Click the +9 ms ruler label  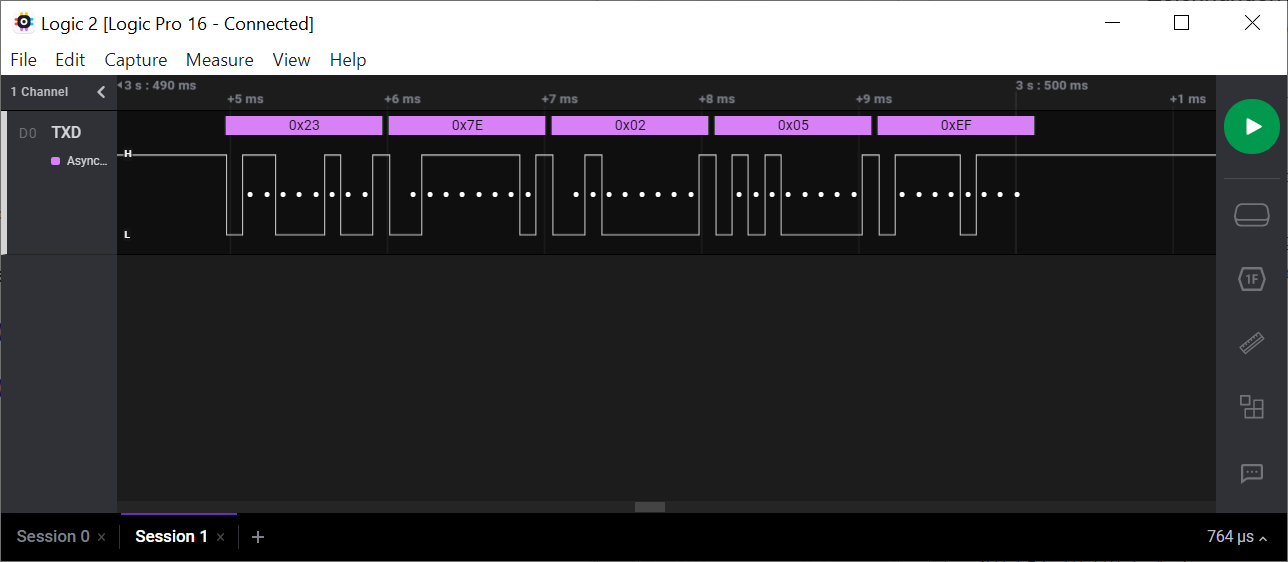click(873, 99)
